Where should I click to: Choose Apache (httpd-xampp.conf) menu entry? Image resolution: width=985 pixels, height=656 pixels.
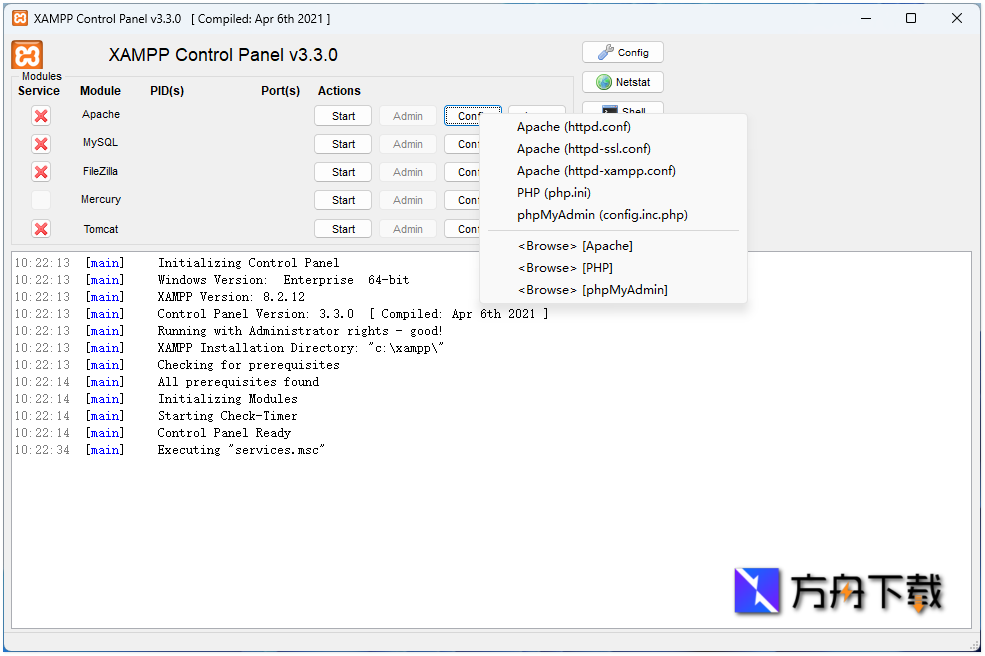point(613,171)
